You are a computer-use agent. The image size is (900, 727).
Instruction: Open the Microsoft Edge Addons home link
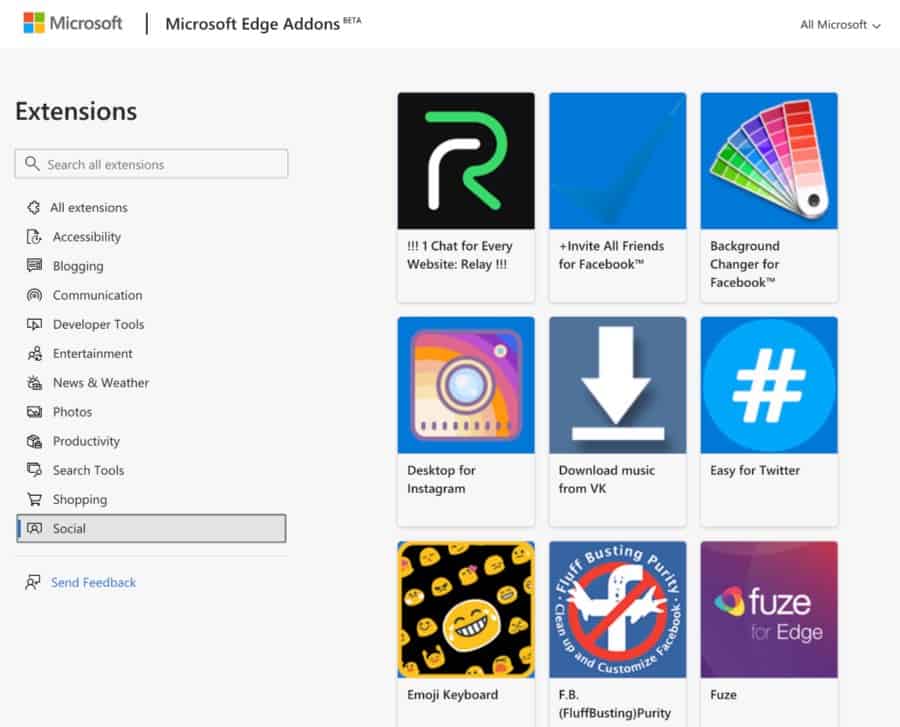coord(252,24)
